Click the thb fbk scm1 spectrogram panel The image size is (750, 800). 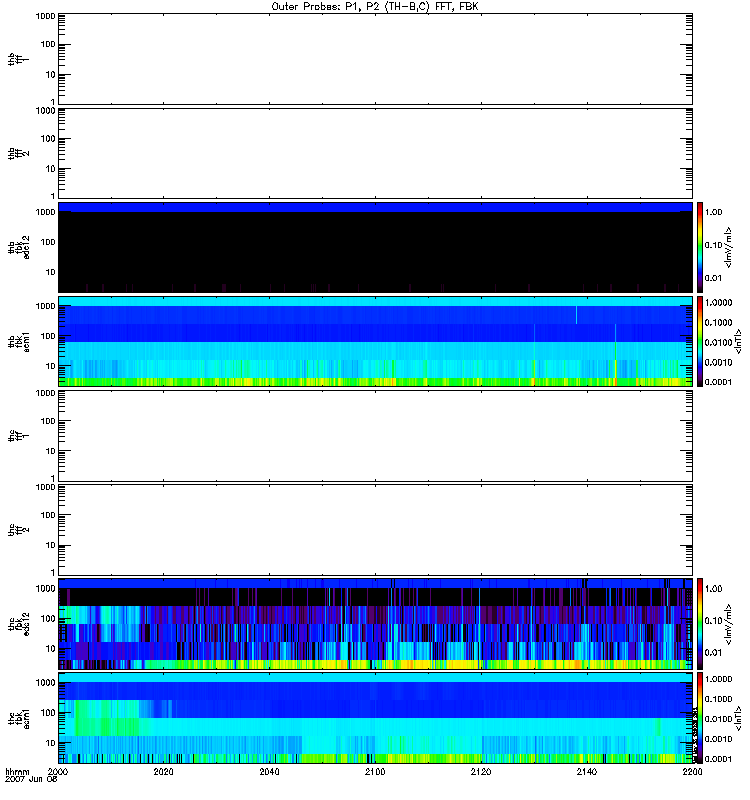point(375,342)
